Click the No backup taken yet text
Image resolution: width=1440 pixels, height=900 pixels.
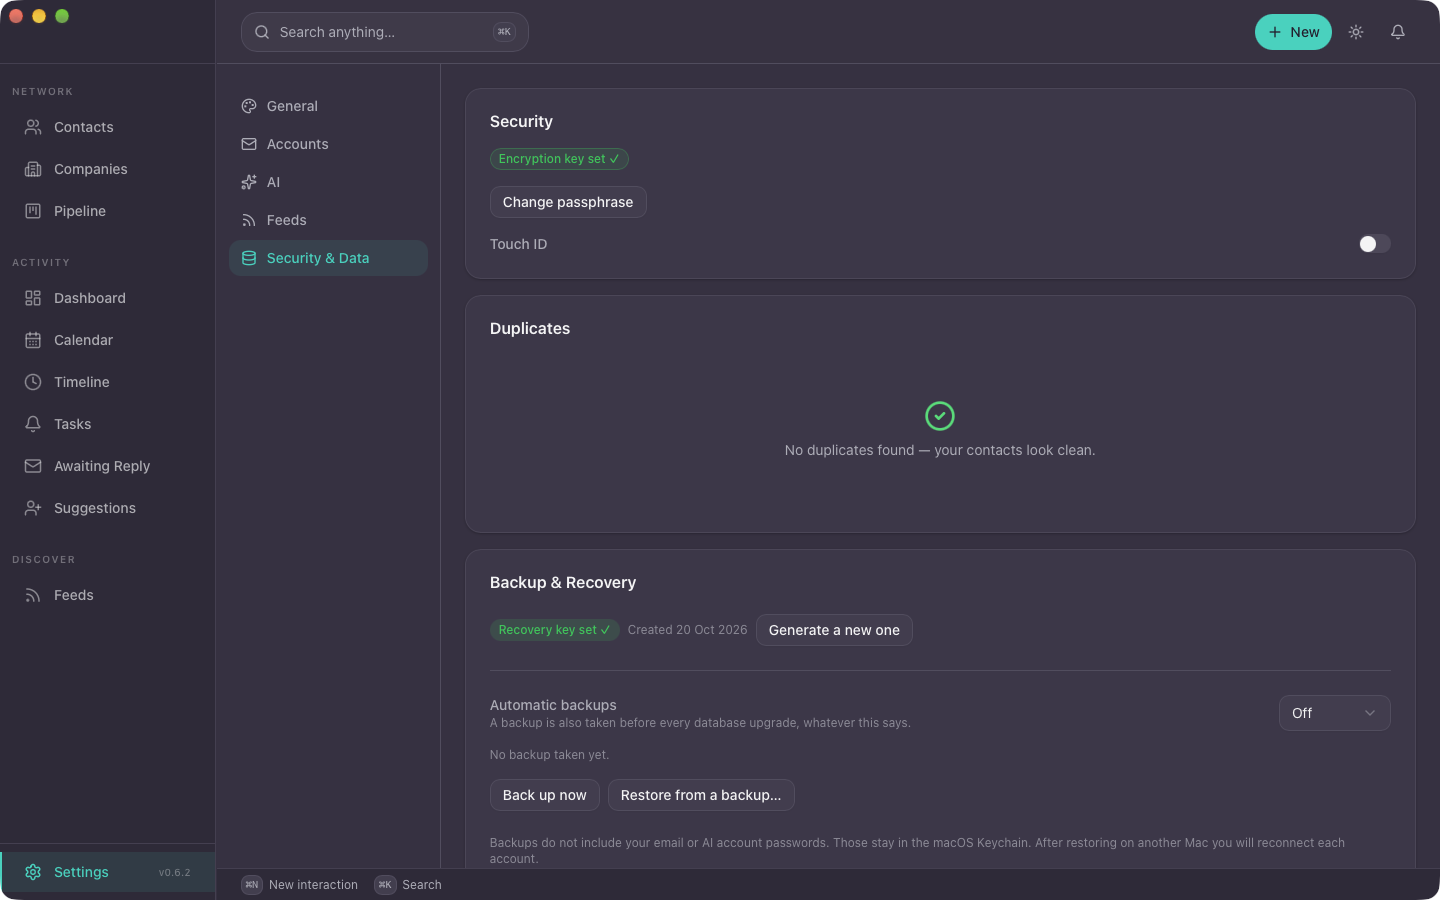coord(549,755)
